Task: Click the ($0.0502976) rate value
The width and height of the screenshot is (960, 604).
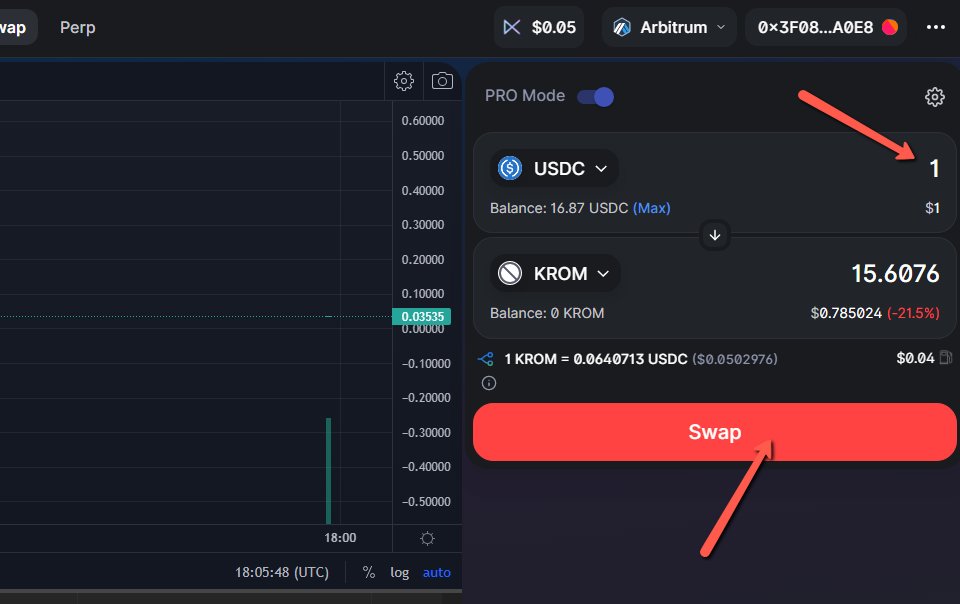Action: coord(735,359)
